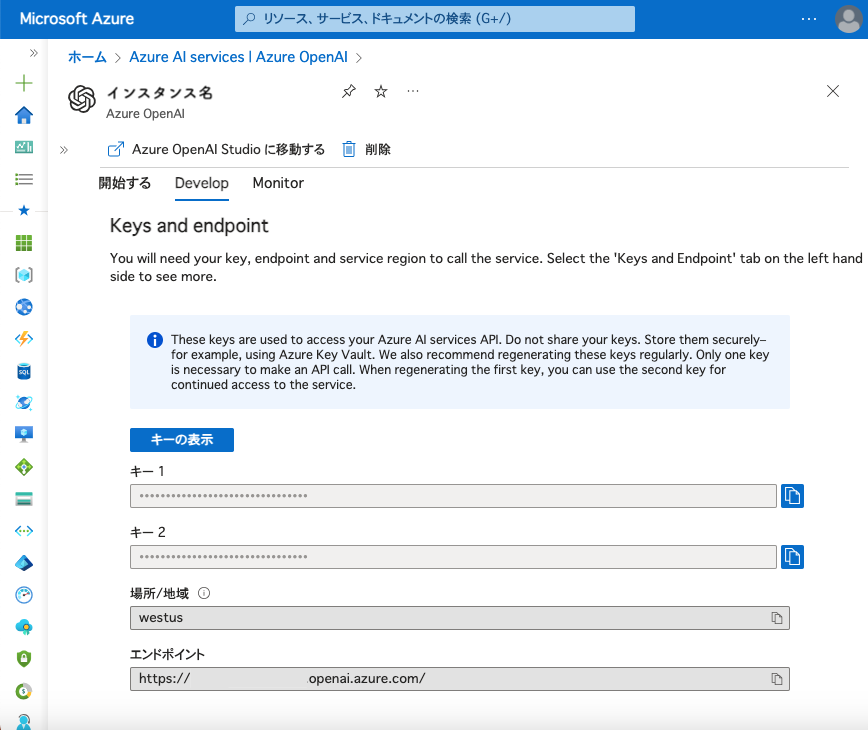Open Cost Management icon in sidebar
Image resolution: width=868 pixels, height=730 pixels.
click(24, 691)
